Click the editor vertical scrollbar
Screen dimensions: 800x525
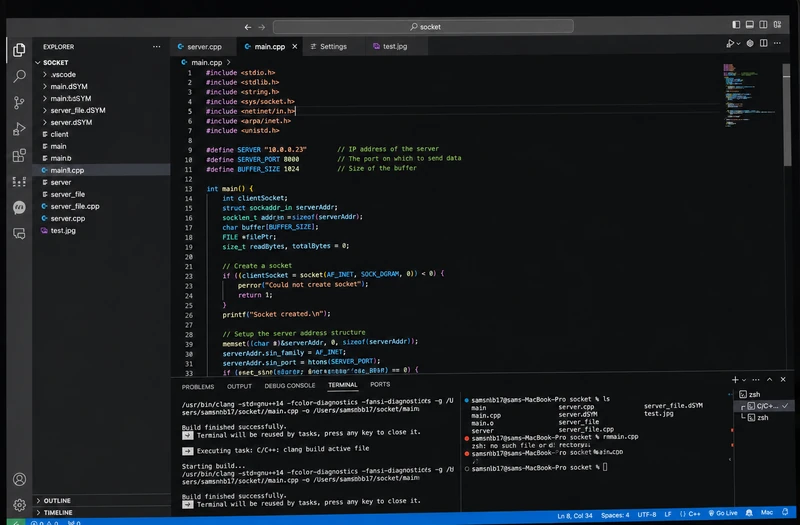(x=786, y=115)
